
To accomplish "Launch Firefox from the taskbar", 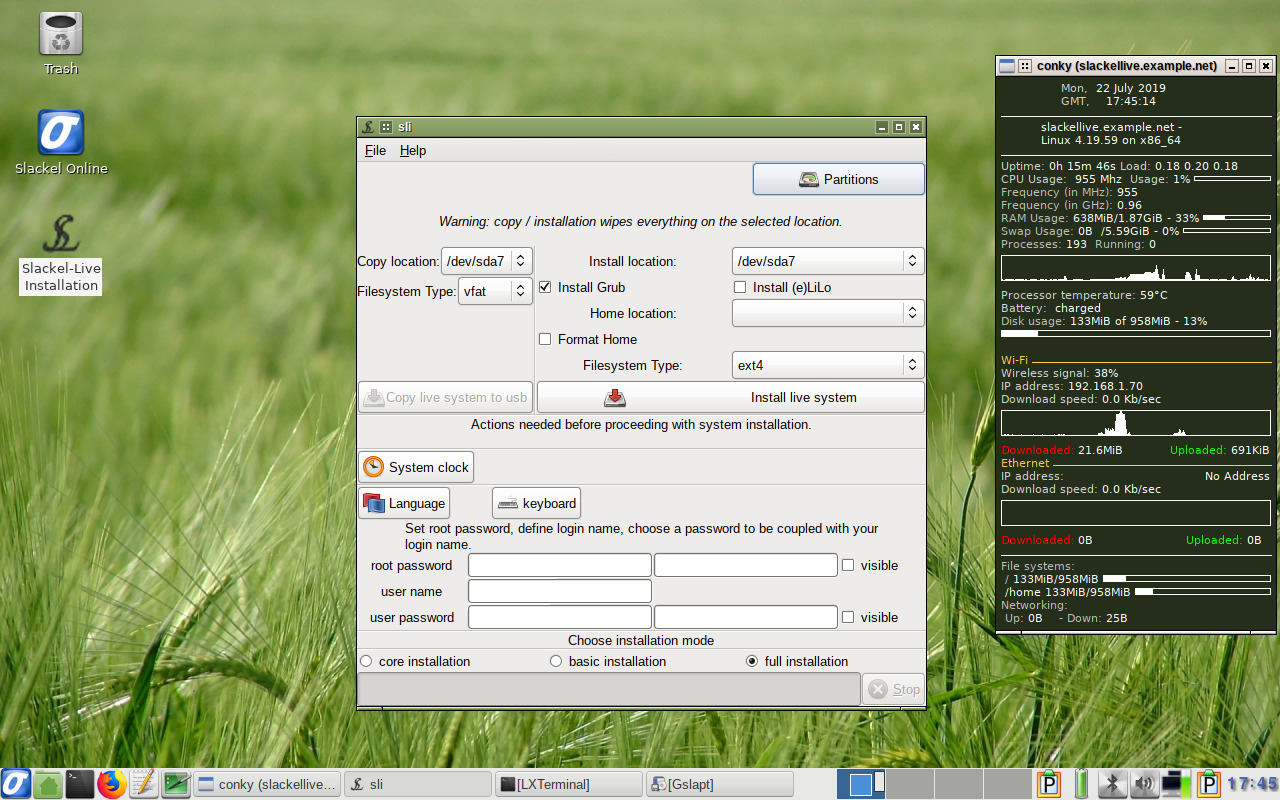I will (x=111, y=784).
